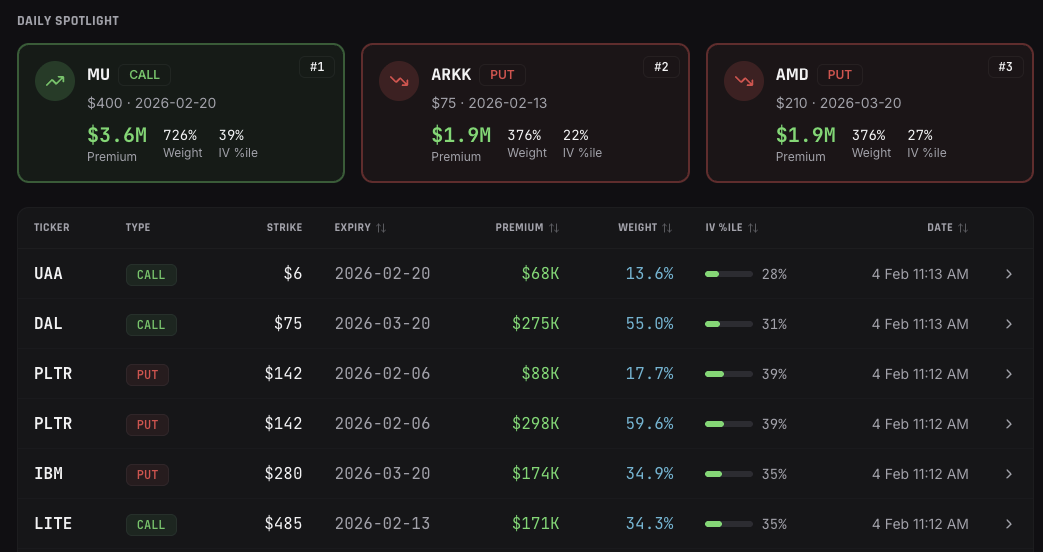Click the PUT badge on ARKK card
This screenshot has width=1043, height=552.
click(502, 74)
